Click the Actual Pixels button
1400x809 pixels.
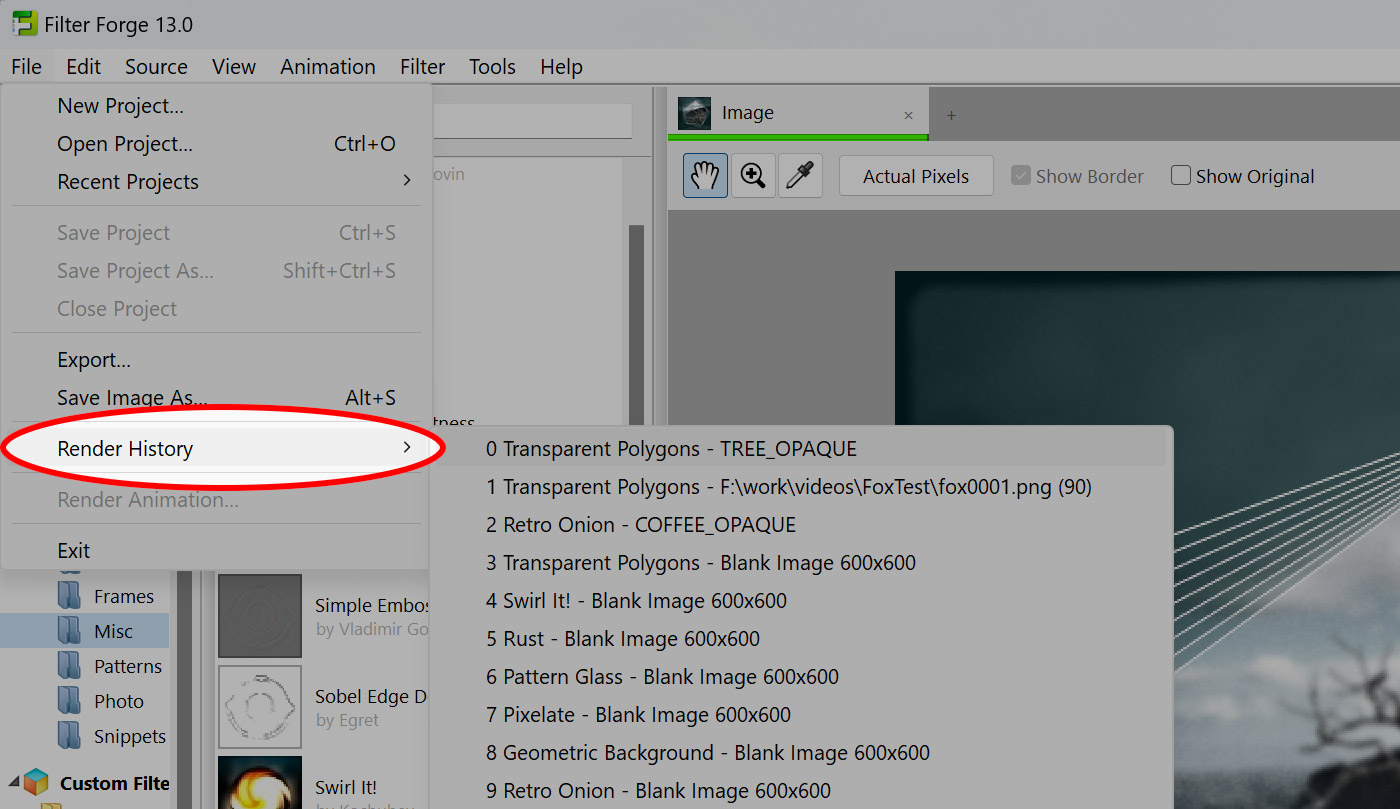[x=916, y=176]
